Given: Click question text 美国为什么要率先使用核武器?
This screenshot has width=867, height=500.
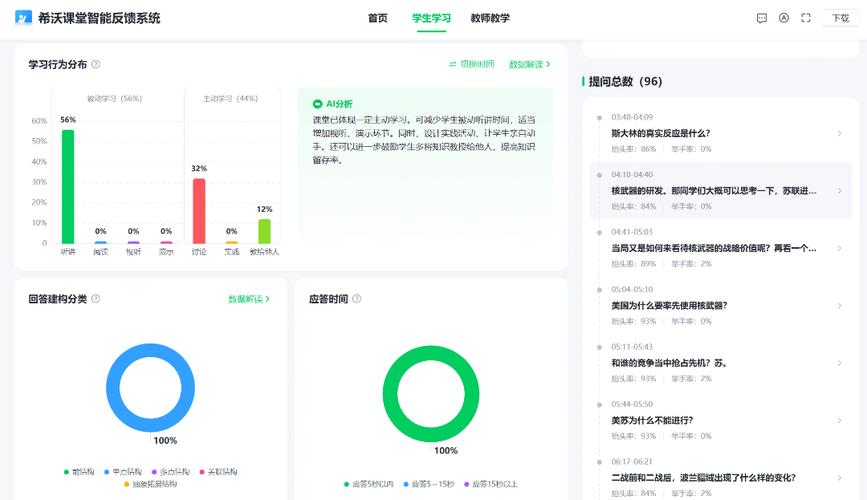Looking at the screenshot, I should tap(669, 306).
